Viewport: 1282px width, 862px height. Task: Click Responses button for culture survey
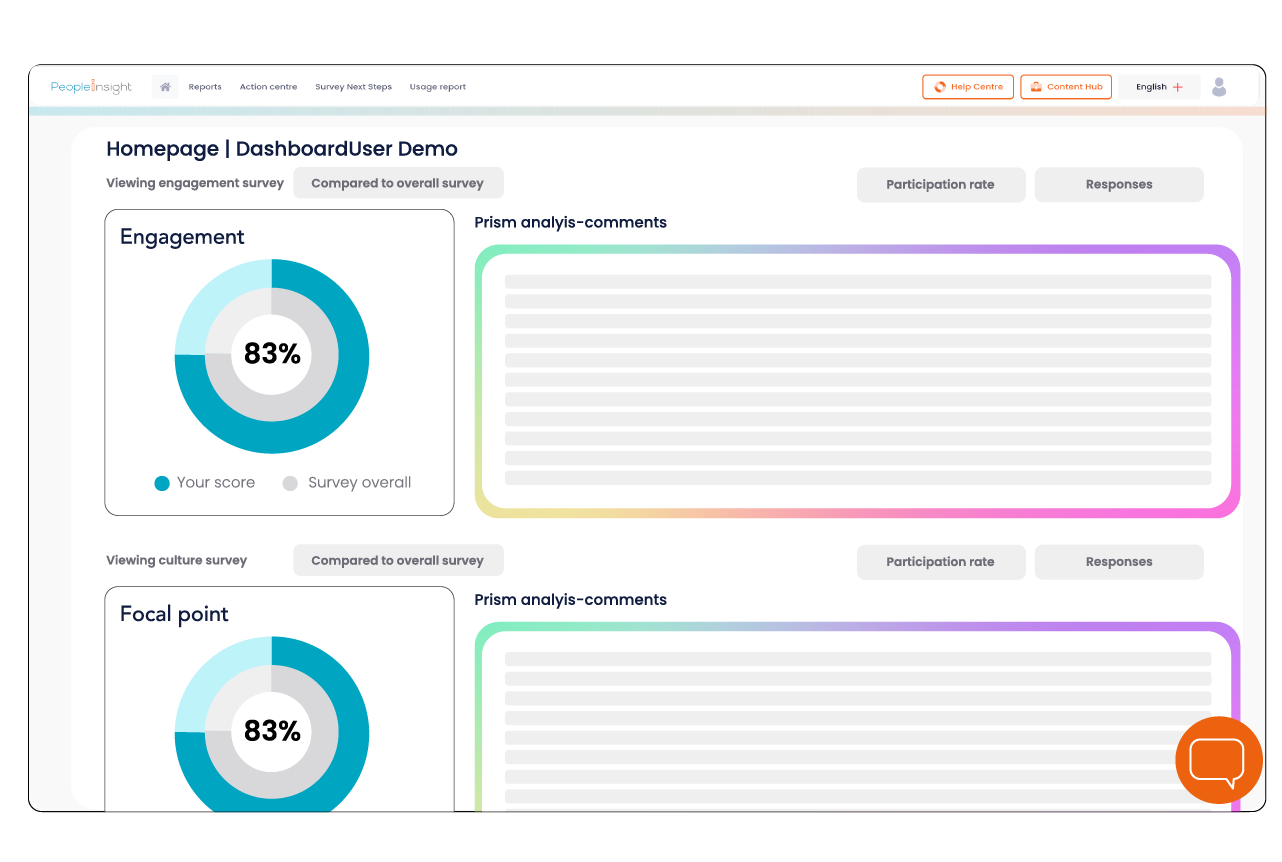(1119, 562)
